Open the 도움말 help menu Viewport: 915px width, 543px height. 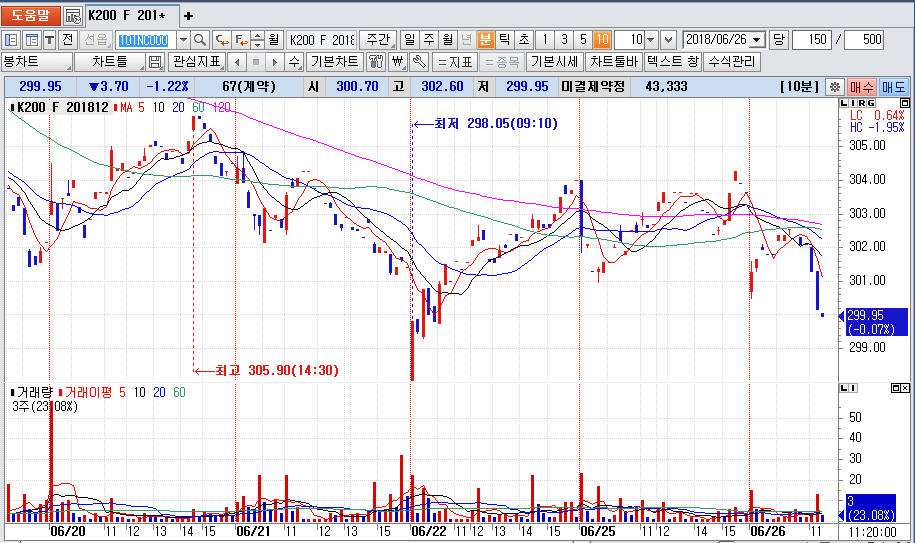[31, 16]
